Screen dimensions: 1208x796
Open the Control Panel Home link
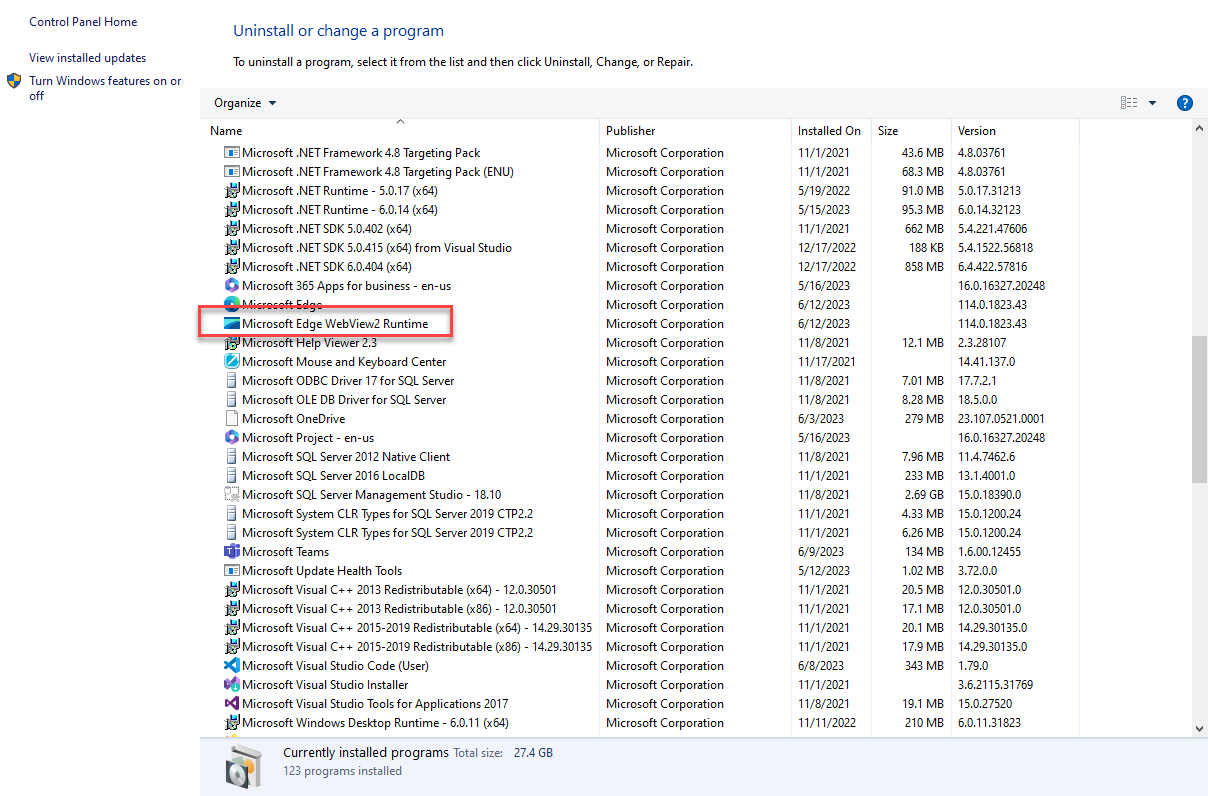(83, 22)
